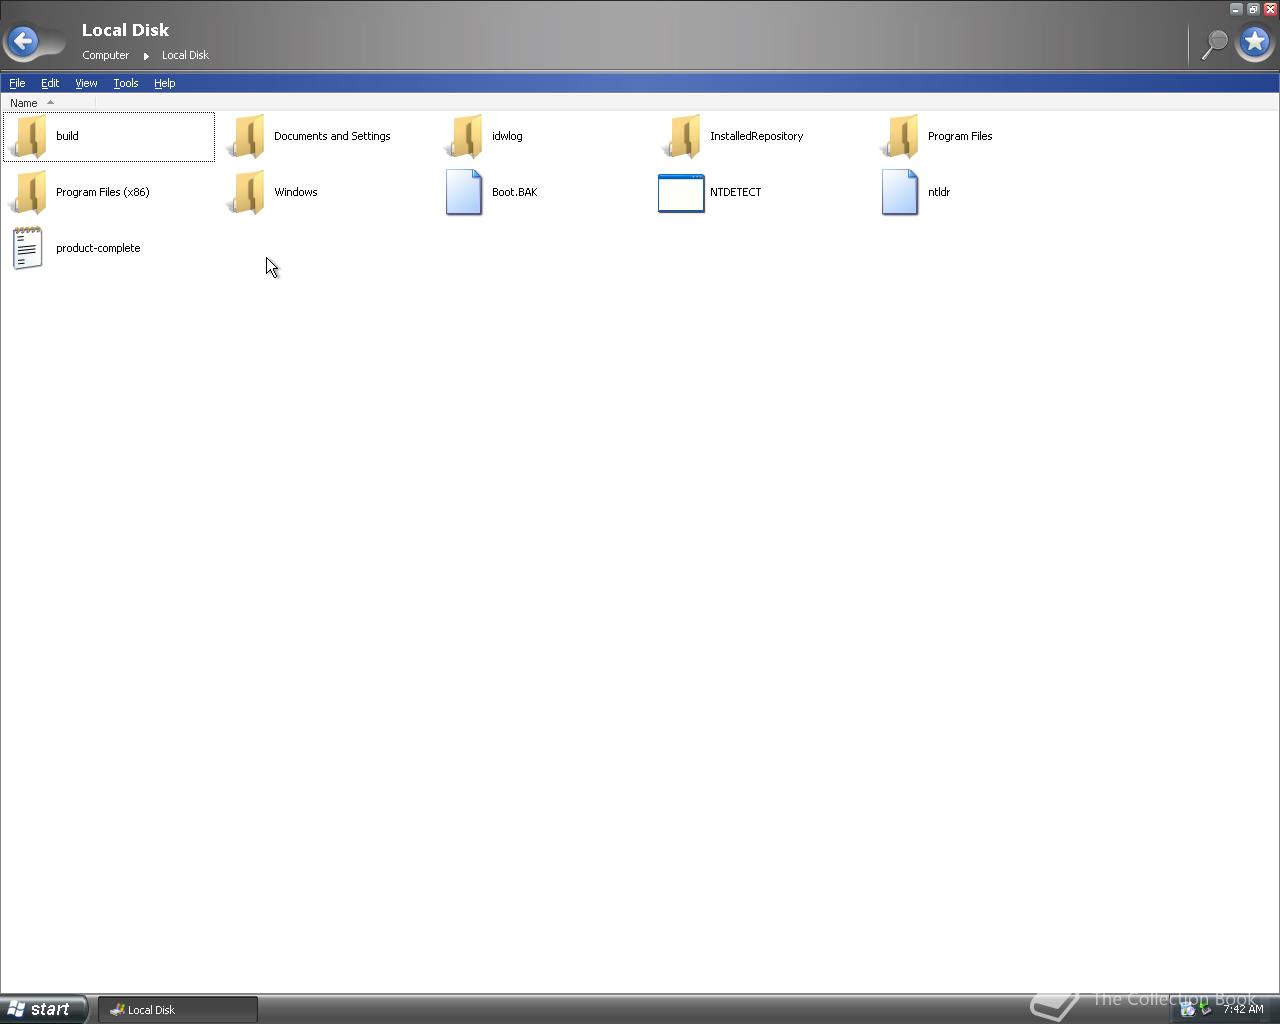Open the Start menu
Image resolution: width=1280 pixels, height=1024 pixels.
click(43, 1009)
